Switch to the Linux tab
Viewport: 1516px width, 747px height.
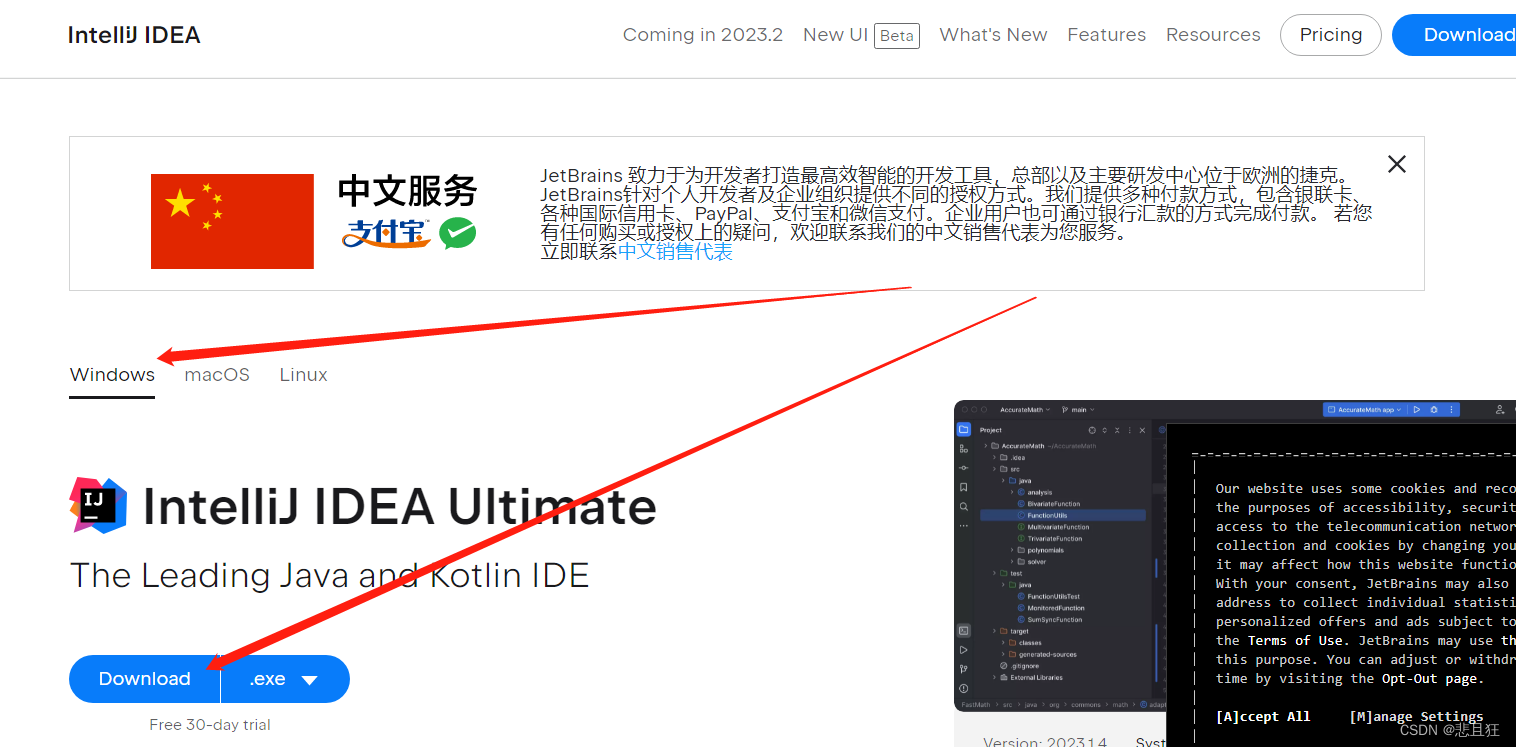tap(303, 375)
